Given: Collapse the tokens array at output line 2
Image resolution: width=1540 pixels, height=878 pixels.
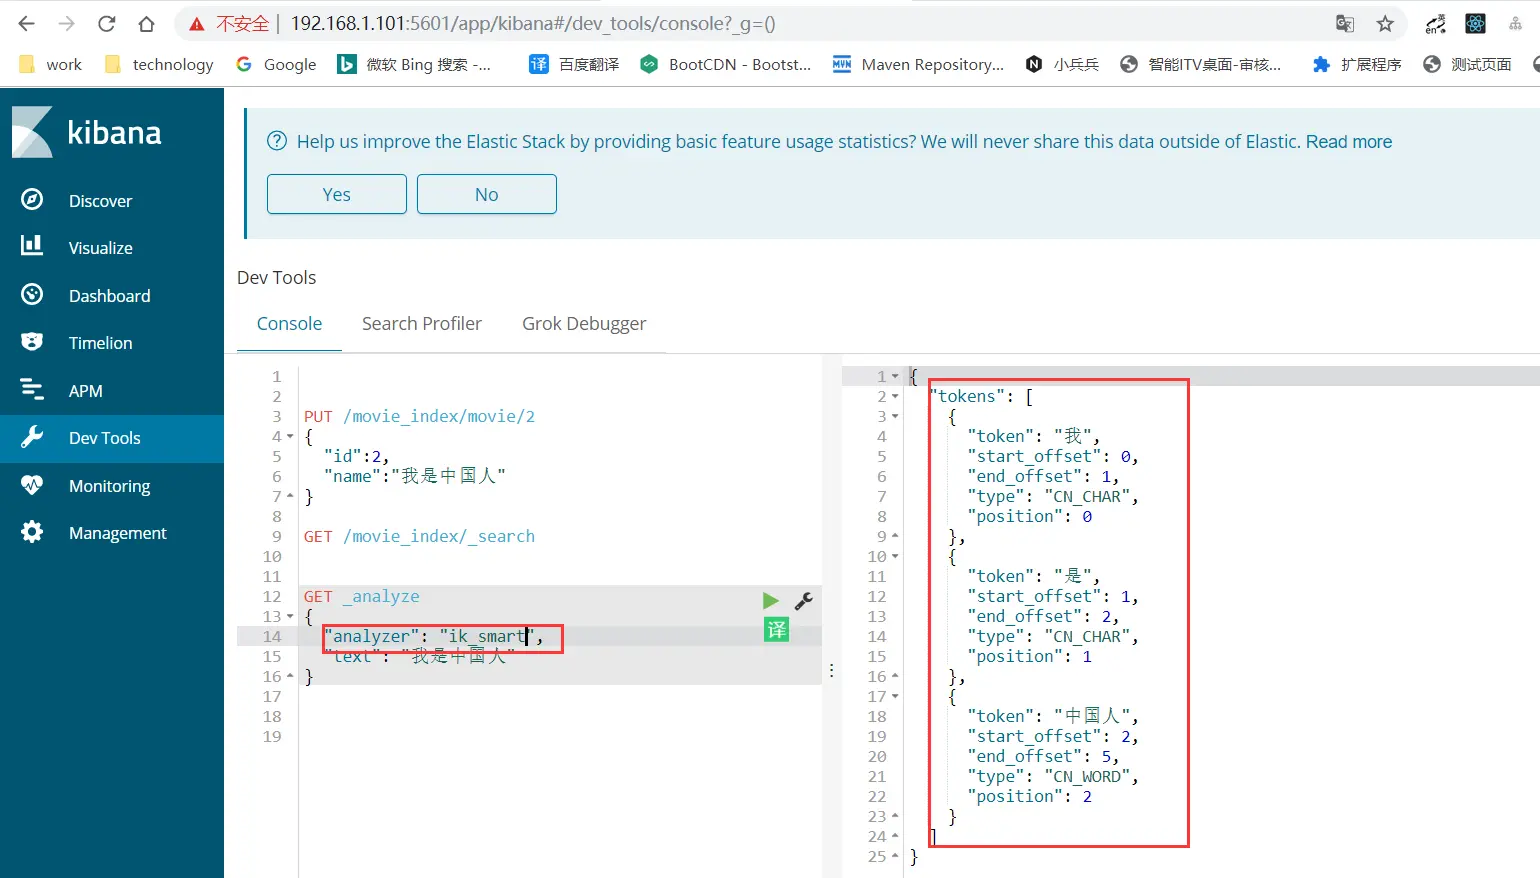Looking at the screenshot, I should pos(895,397).
